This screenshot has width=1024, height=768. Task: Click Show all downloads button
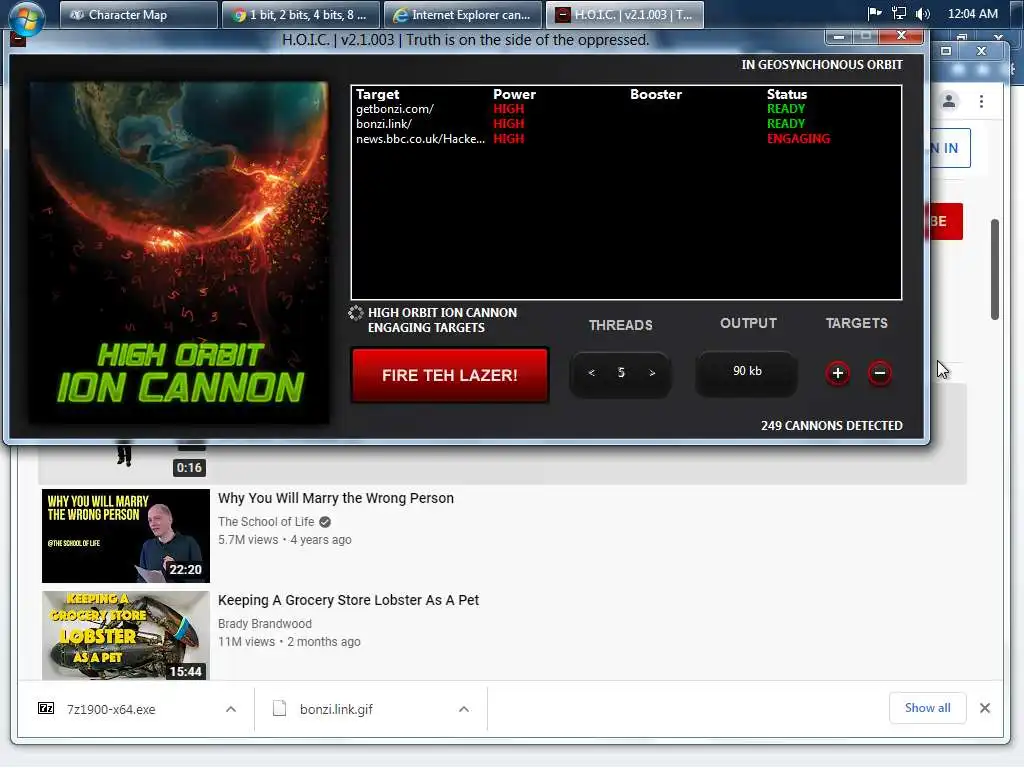[927, 708]
